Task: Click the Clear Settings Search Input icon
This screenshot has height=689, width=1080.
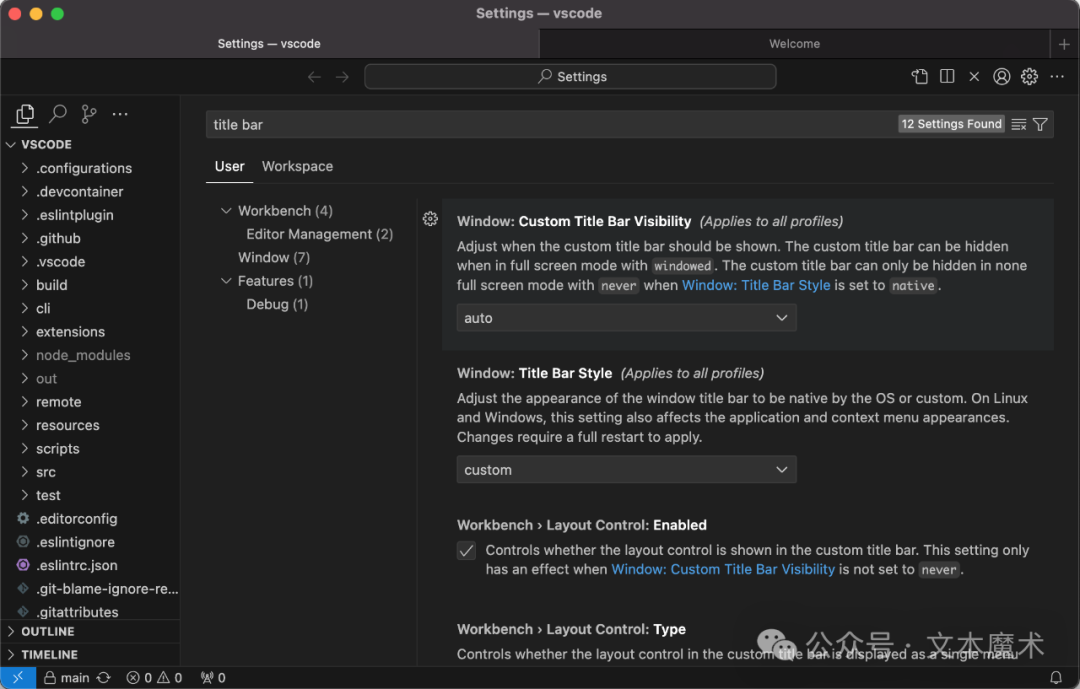Action: click(1017, 123)
